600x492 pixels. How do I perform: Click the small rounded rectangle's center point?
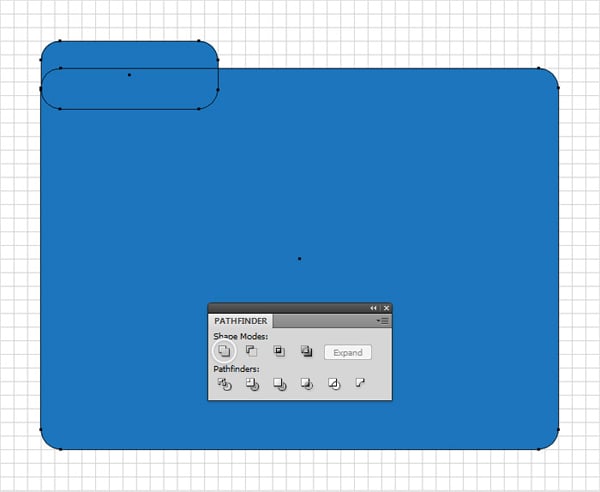pos(129,75)
